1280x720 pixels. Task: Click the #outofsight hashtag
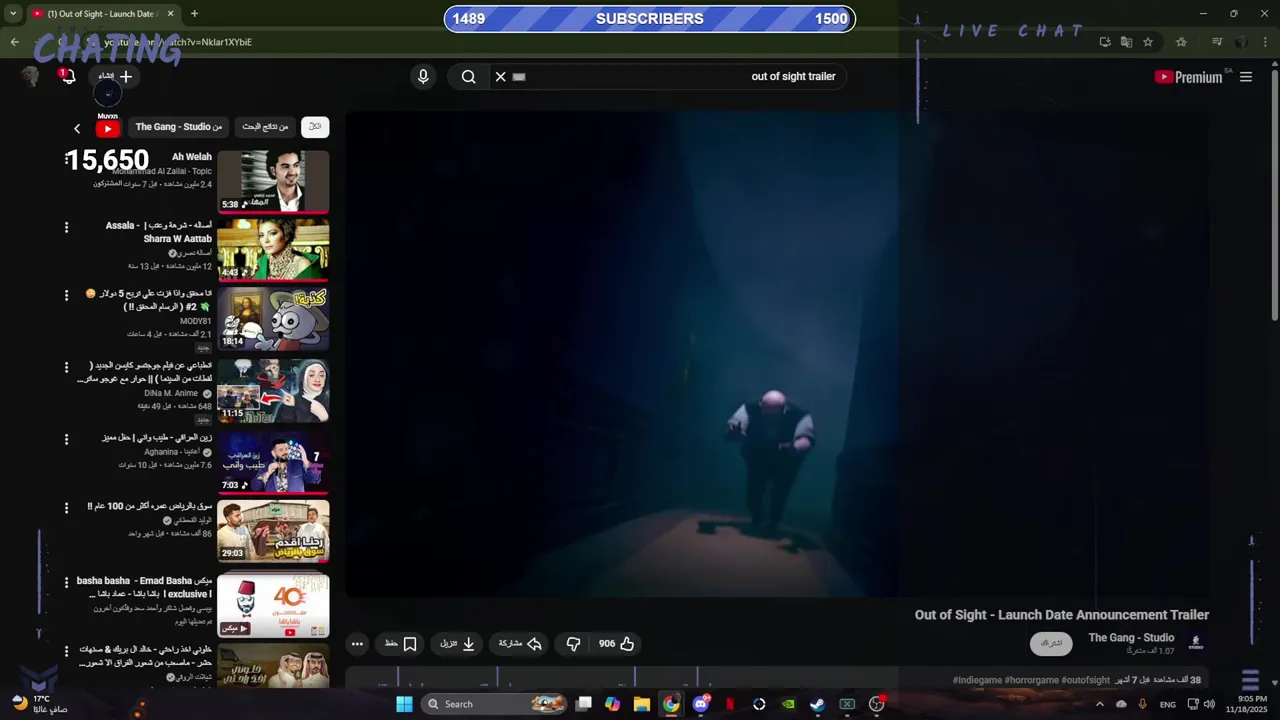[1086, 680]
